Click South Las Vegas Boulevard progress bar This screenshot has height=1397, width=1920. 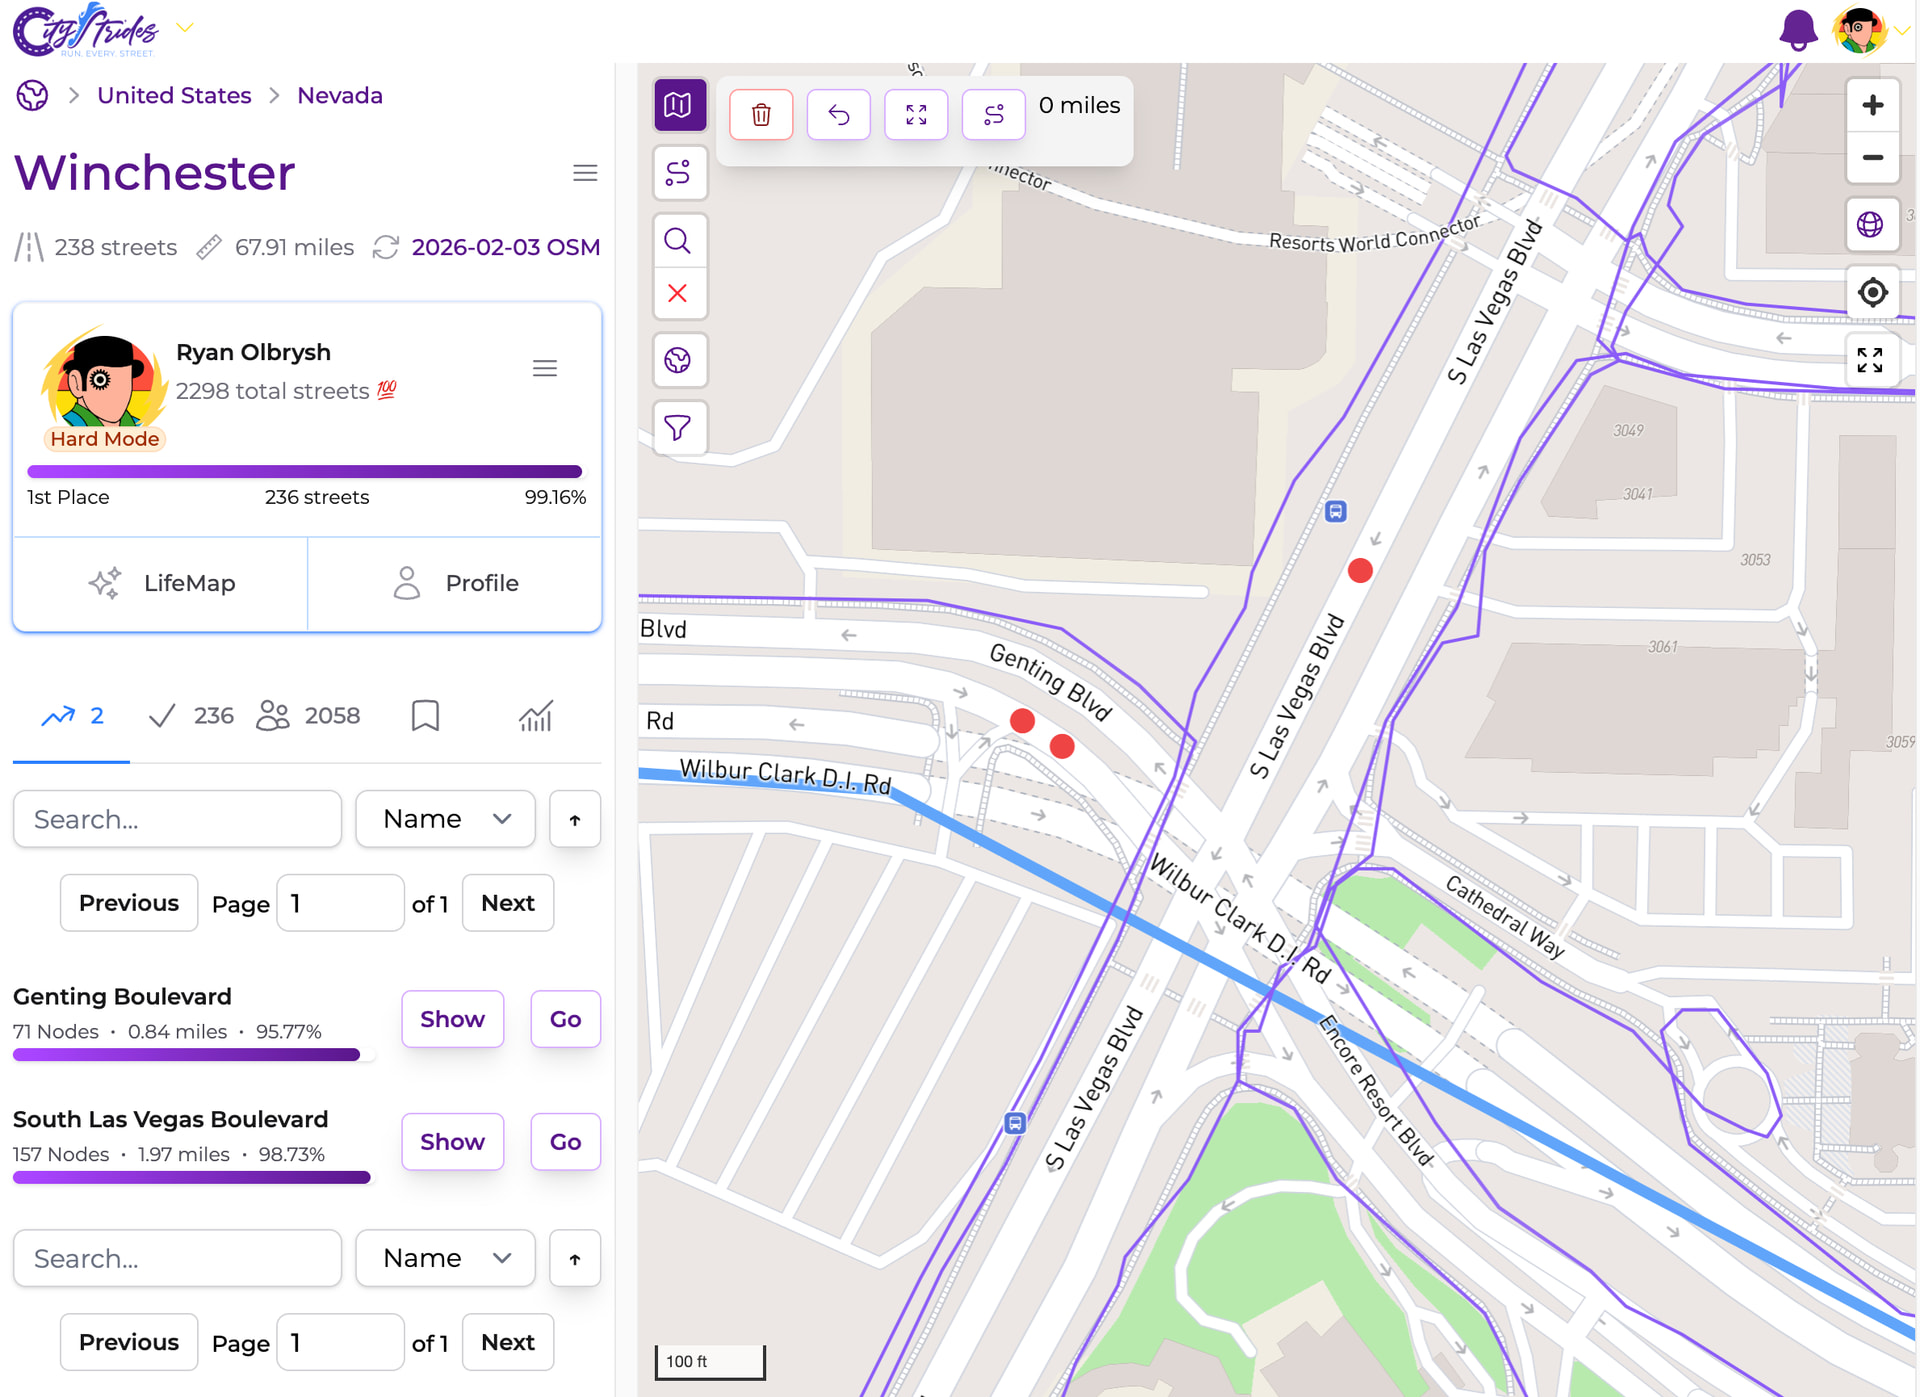[x=192, y=1178]
